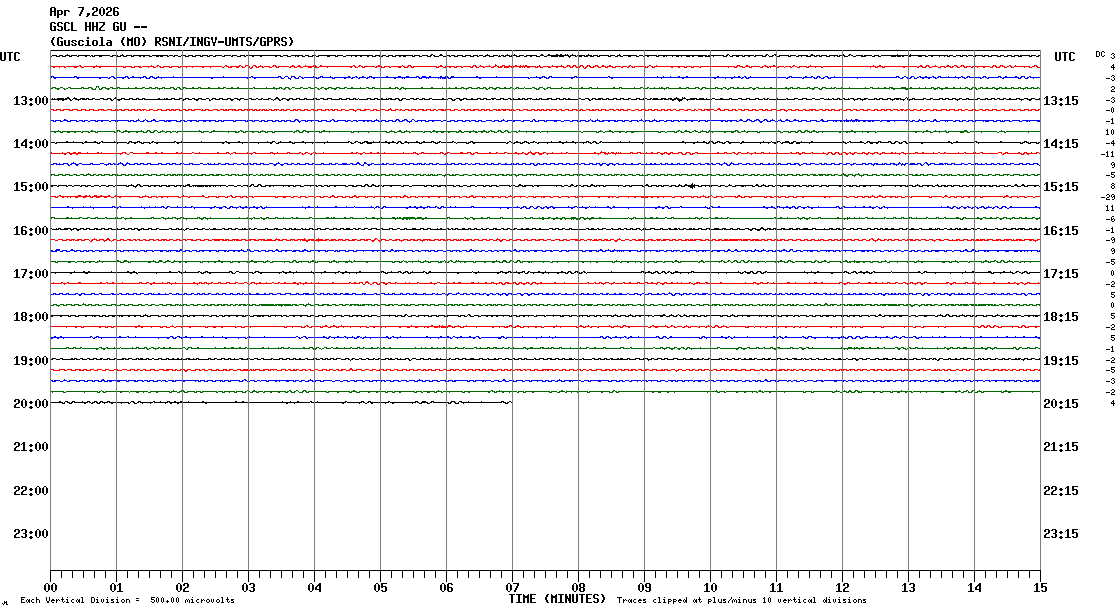Click the date header 'Apr 7,2026'
This screenshot has height=614, width=1120.
[x=84, y=12]
